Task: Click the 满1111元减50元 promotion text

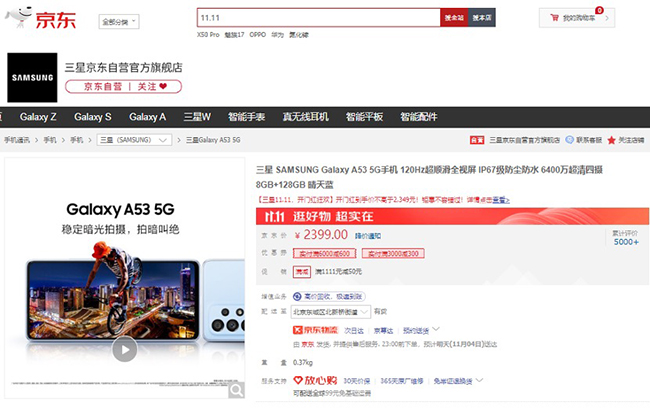Action: (338, 272)
